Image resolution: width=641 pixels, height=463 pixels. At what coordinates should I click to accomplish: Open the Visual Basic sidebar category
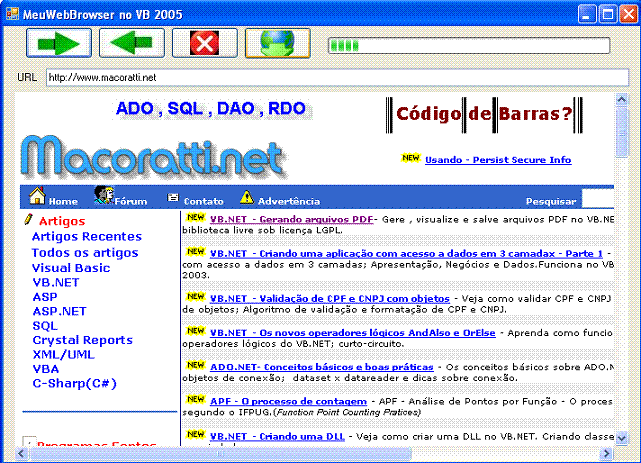coord(71,268)
